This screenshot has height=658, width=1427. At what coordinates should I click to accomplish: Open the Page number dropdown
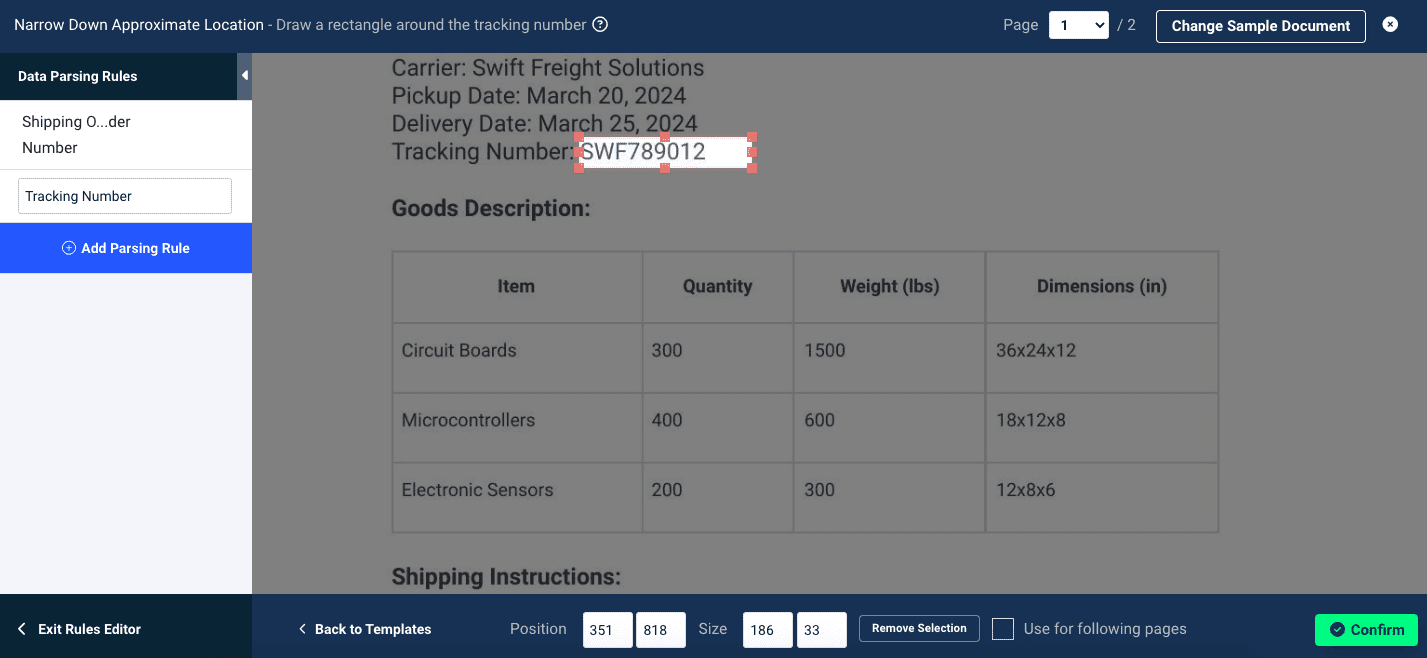pyautogui.click(x=1078, y=25)
